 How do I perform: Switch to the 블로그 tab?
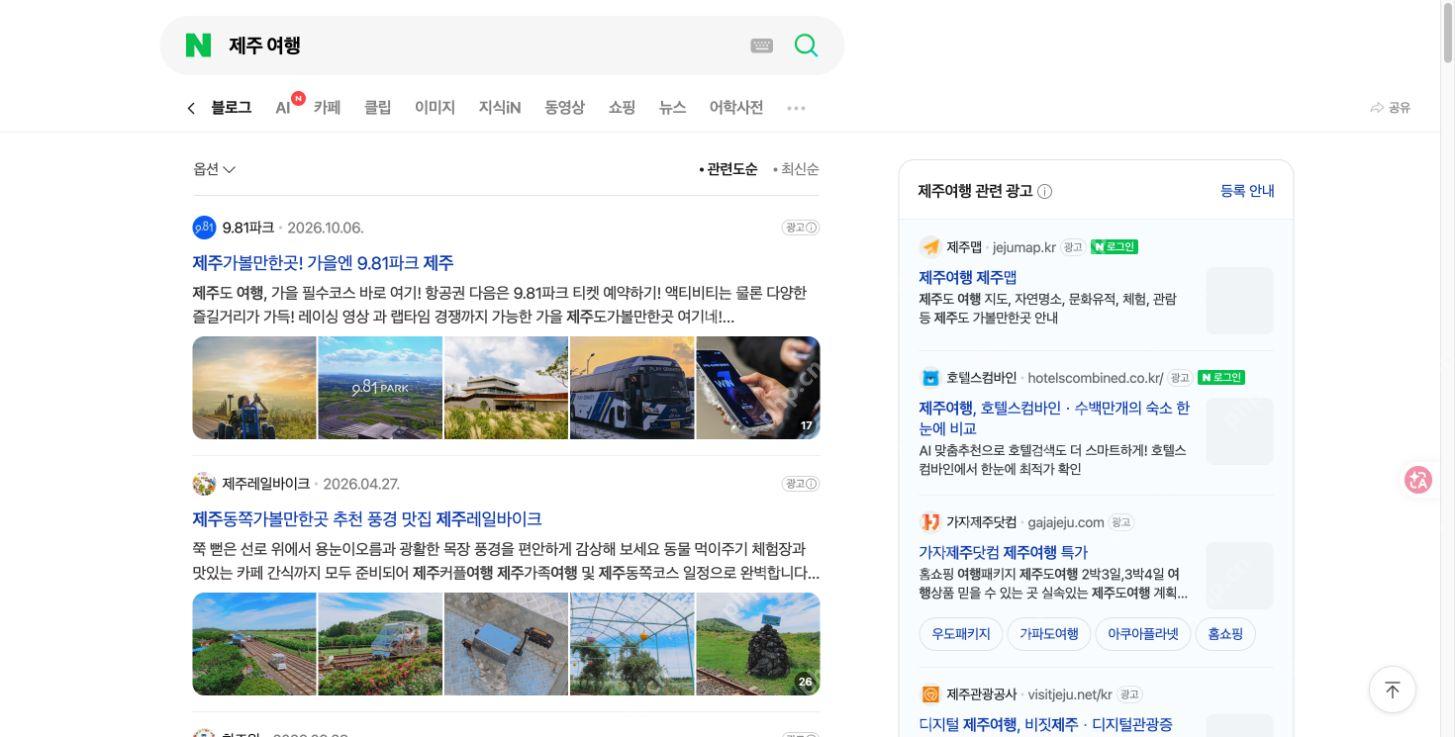click(x=231, y=108)
